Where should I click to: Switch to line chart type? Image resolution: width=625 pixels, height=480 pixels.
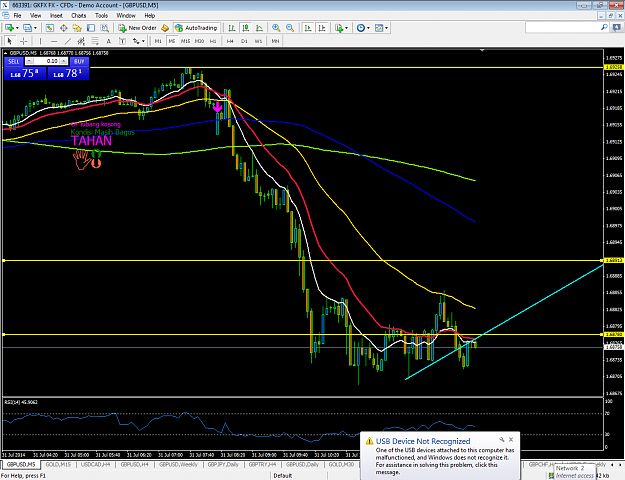tap(259, 28)
